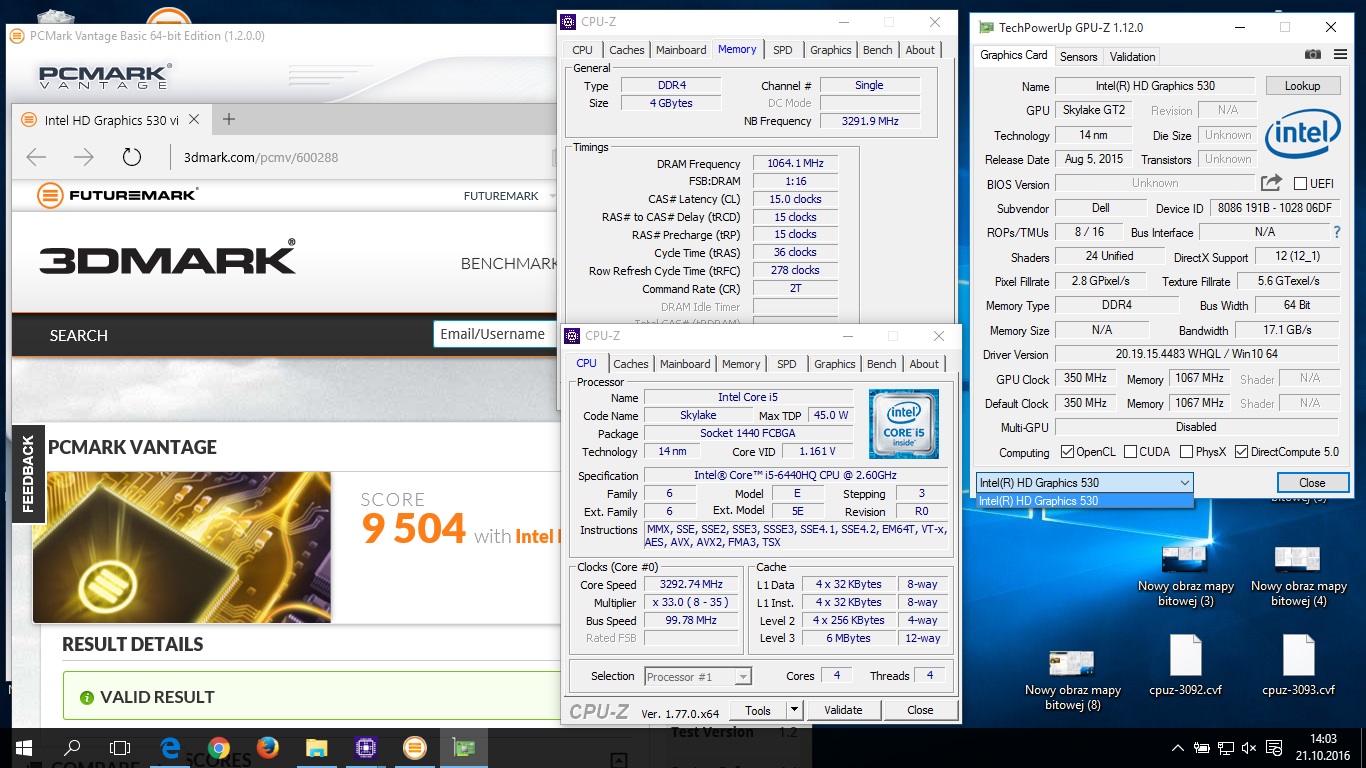
Task: Switch to GPU-Z taskbar icon
Action: point(463,747)
